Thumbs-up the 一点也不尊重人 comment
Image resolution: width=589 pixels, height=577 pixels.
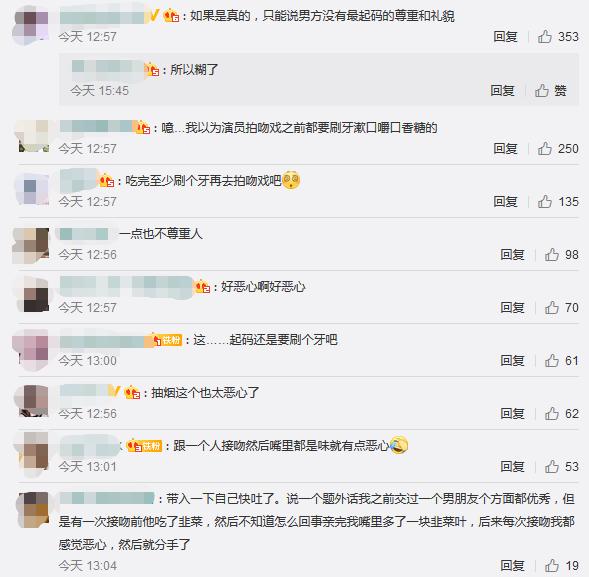click(x=552, y=255)
